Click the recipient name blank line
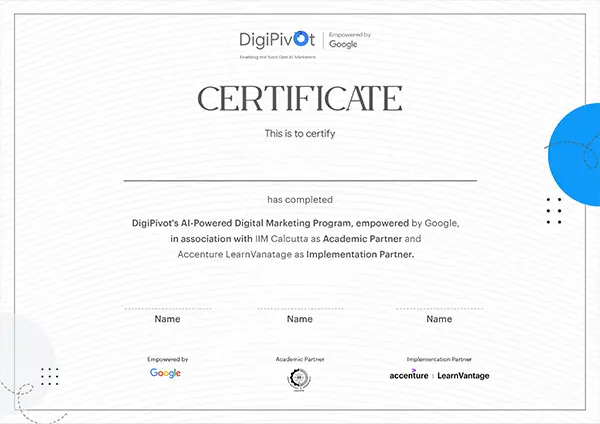The height and width of the screenshot is (424, 600). [x=300, y=180]
